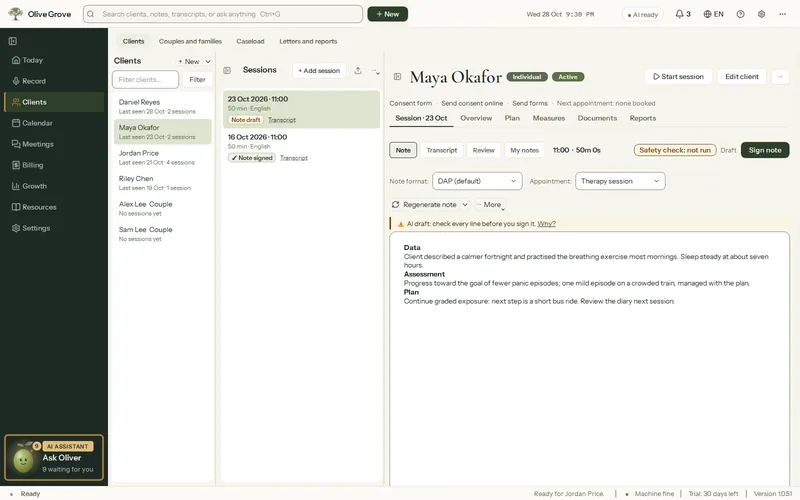Select the Note view toggle
Screen dimensions: 800x500
pos(403,150)
